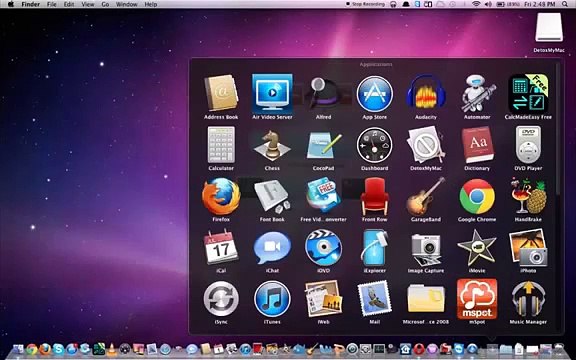Open the App Store icon in the stack
Viewport: 576px width, 360px height.
374,94
